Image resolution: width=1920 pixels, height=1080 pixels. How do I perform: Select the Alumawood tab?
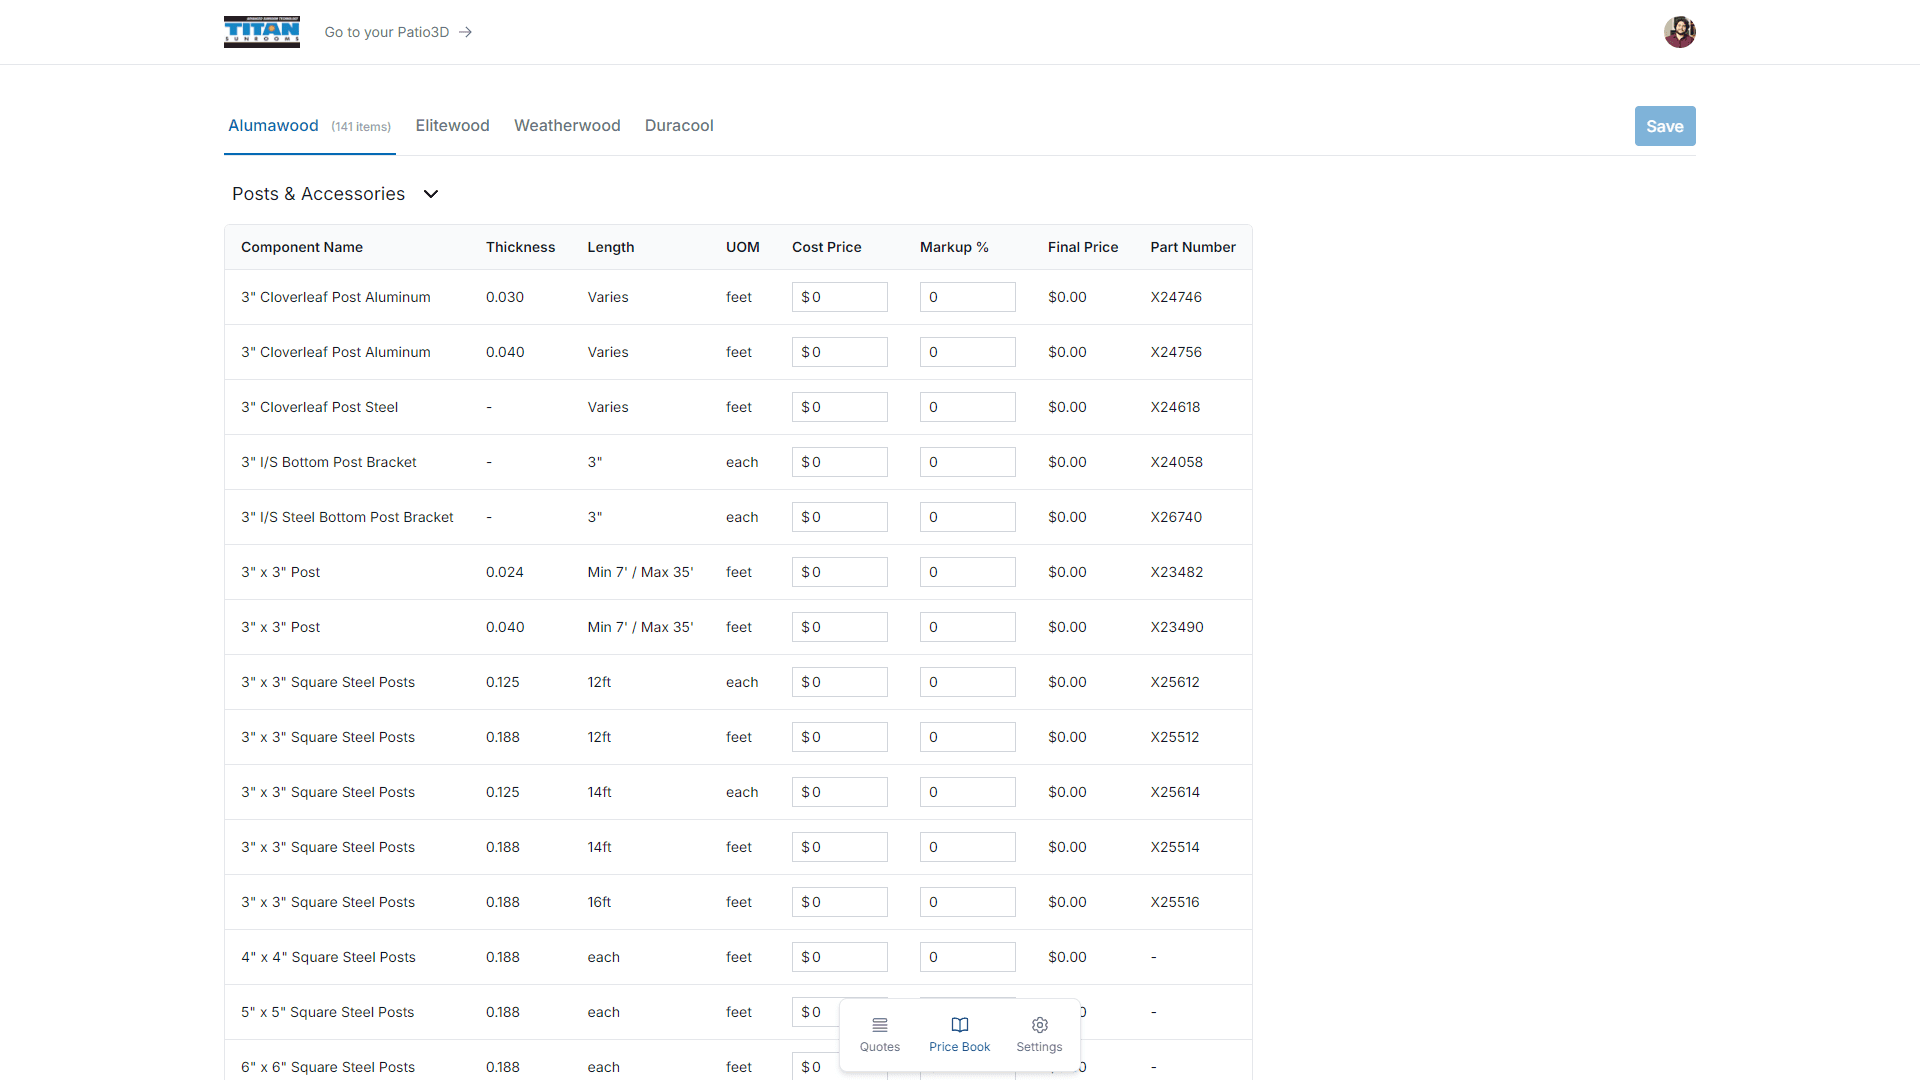(273, 126)
